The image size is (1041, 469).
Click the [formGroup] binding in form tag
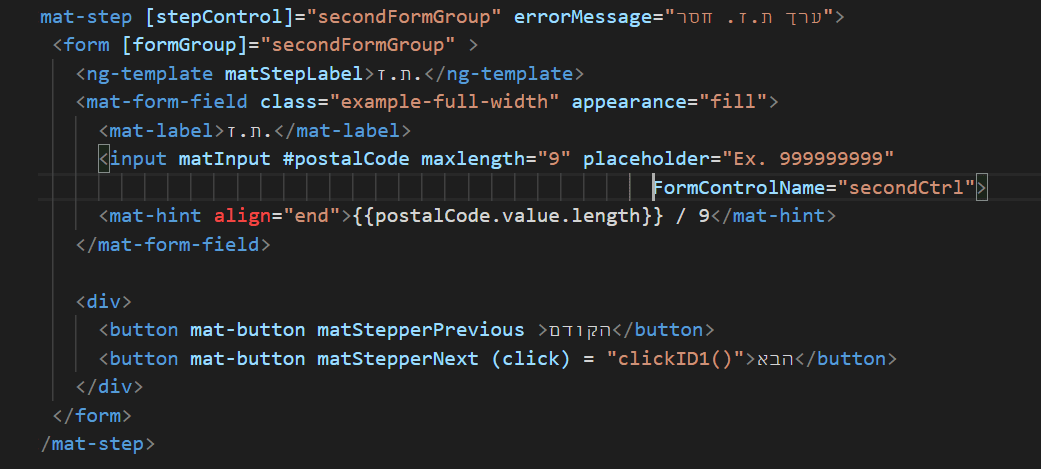(x=159, y=46)
